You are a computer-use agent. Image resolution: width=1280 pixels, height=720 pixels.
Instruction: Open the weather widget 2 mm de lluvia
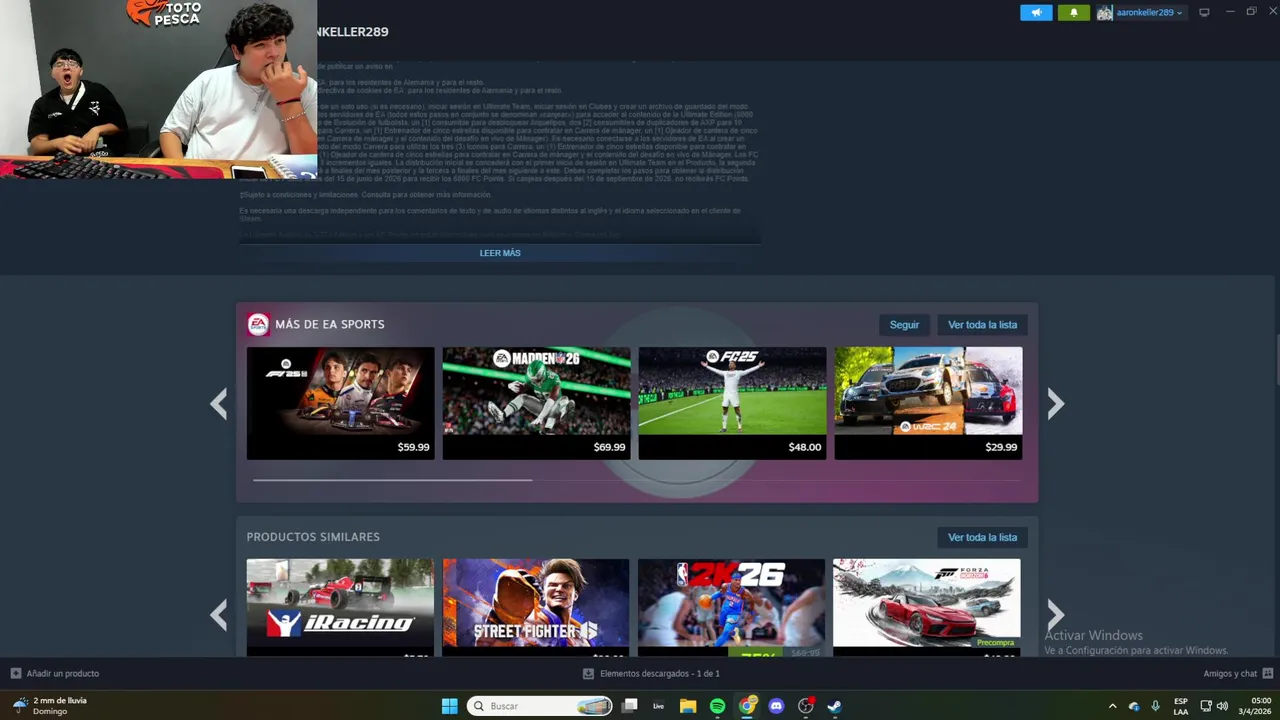pyautogui.click(x=50, y=706)
